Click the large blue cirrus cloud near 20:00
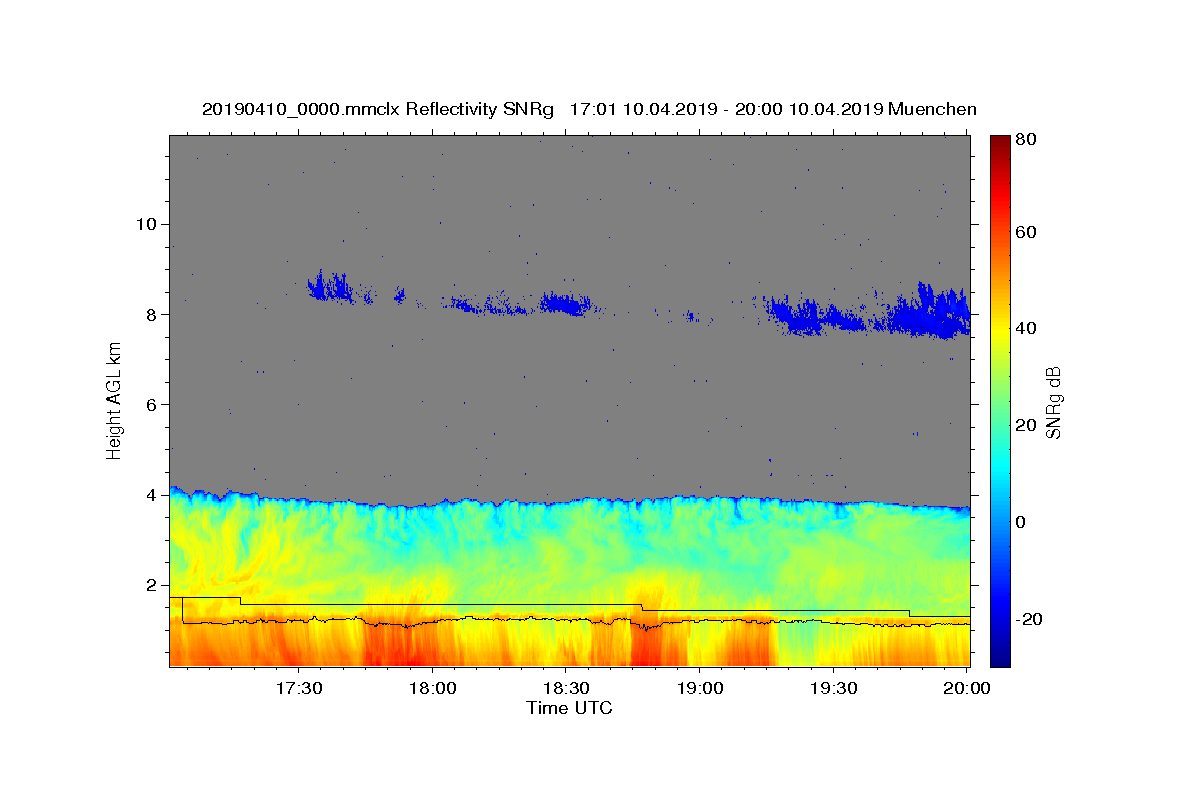Image resolution: width=1200 pixels, height=800 pixels. [x=930, y=313]
